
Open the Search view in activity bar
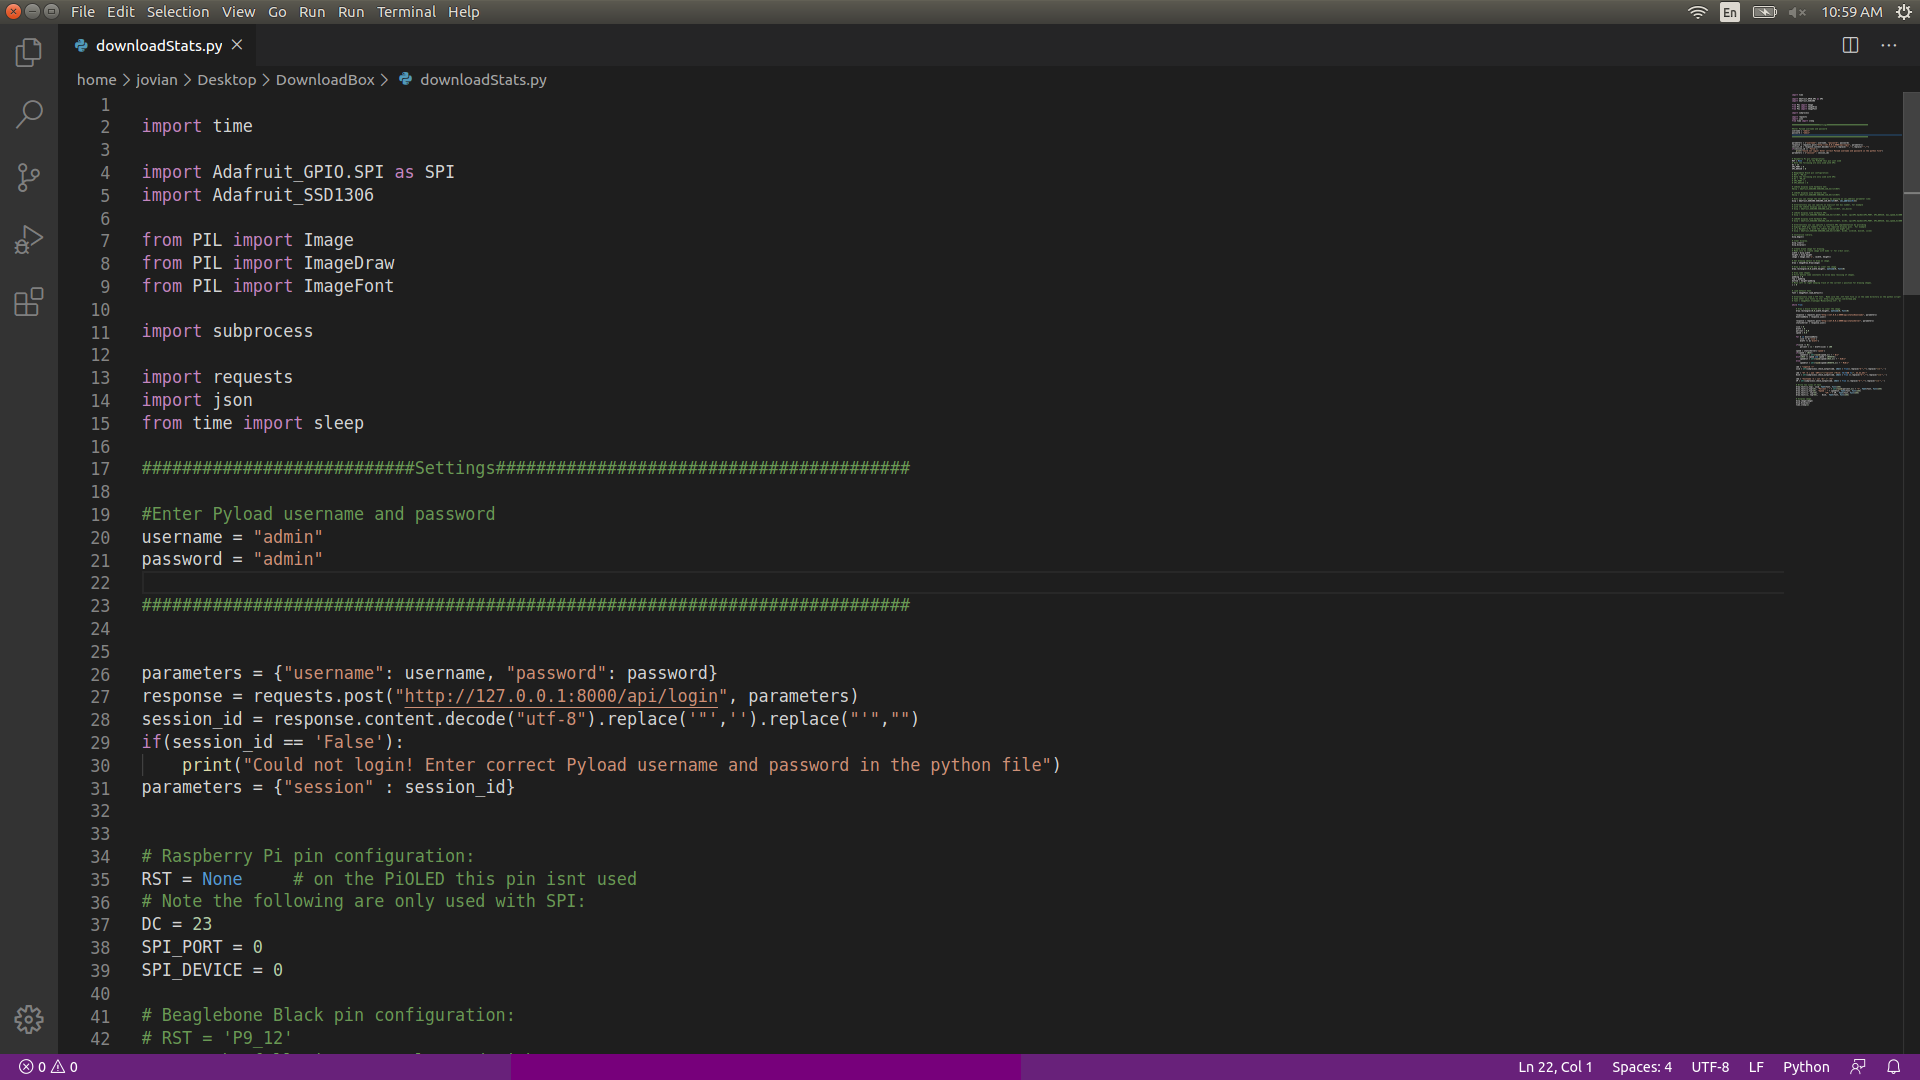(29, 114)
